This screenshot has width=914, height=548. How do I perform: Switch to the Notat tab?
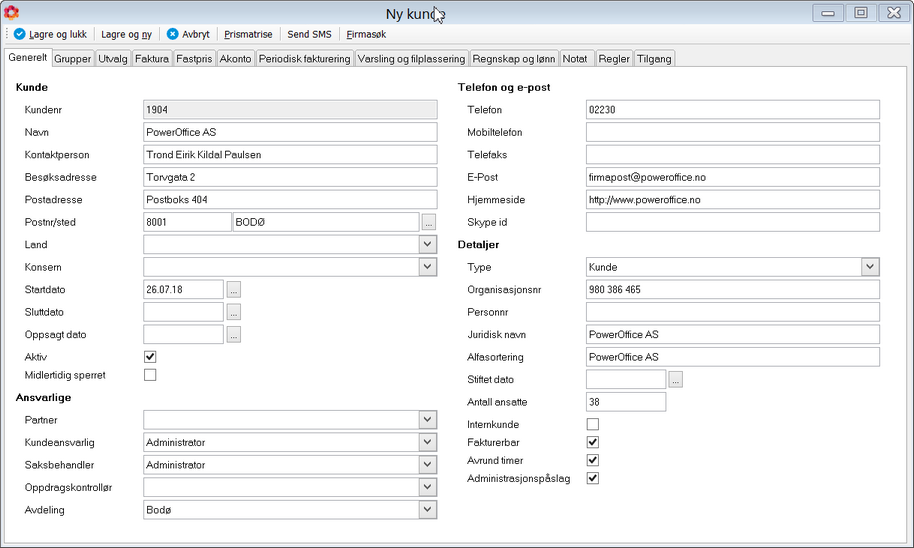[575, 59]
